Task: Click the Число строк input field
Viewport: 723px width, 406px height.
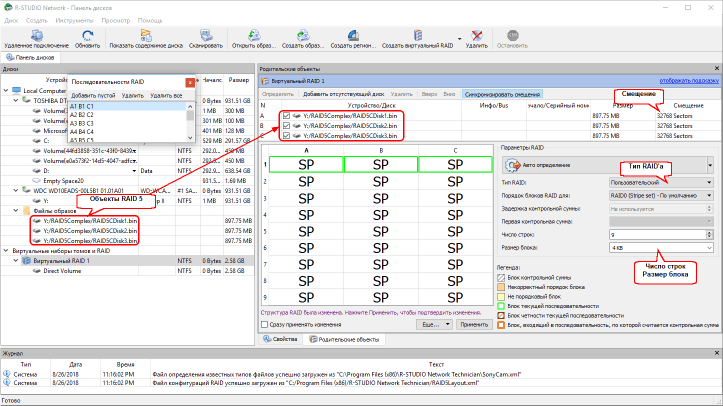Action: (658, 235)
